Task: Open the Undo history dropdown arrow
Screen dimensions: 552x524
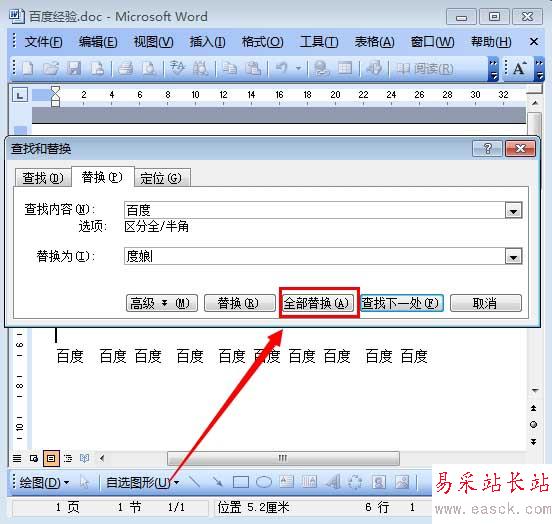Action: pos(299,68)
